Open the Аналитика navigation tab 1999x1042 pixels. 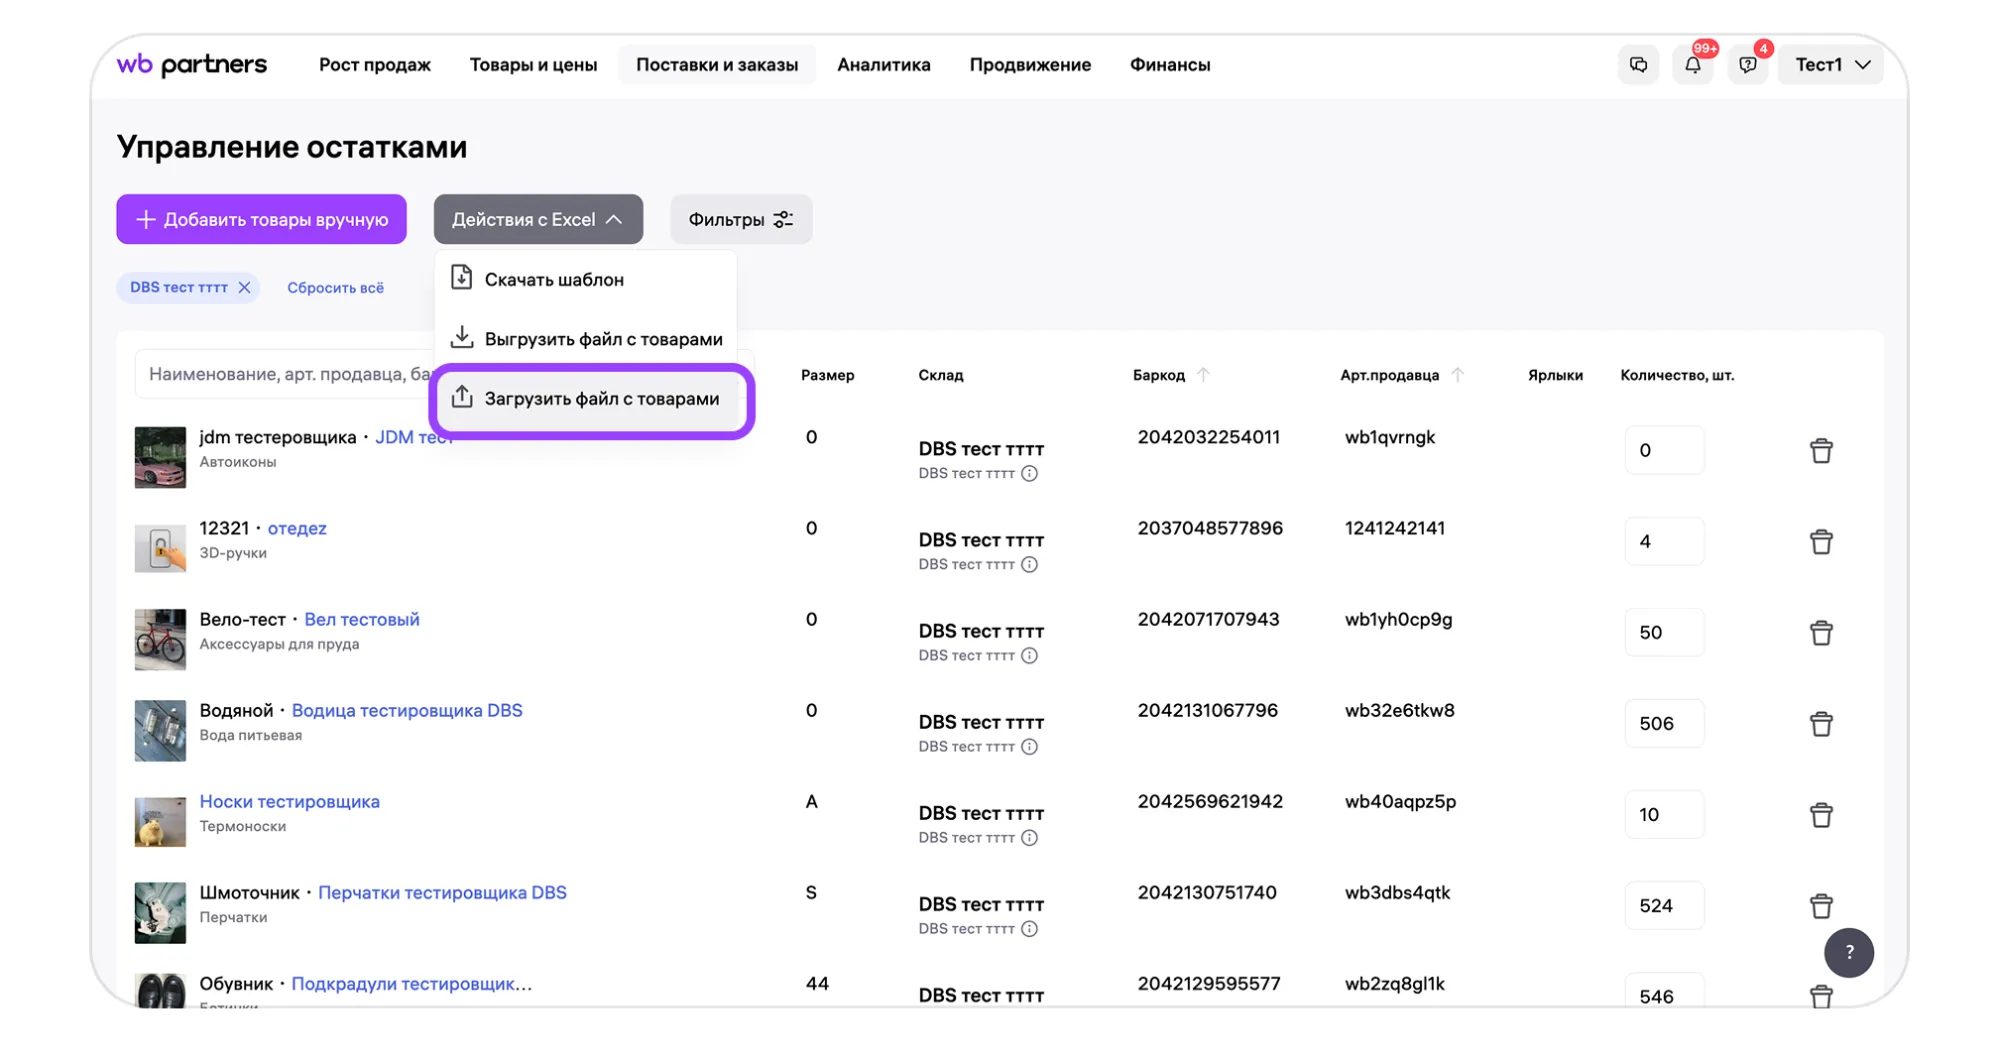click(883, 65)
